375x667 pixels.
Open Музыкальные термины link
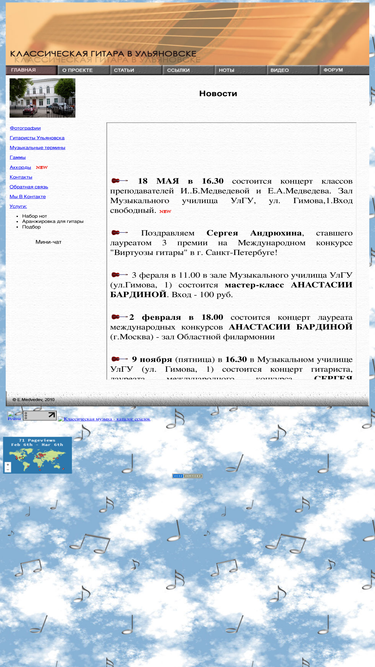pyautogui.click(x=37, y=148)
